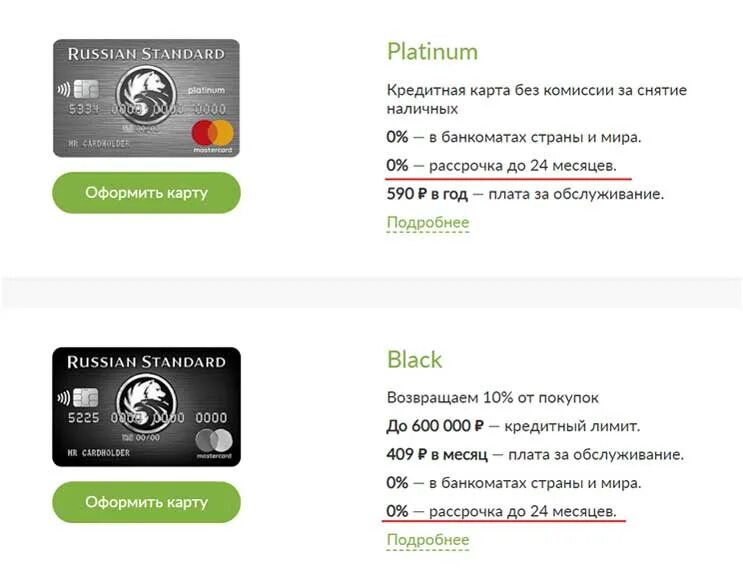Click the underlined installment text under Black
This screenshot has height=580, width=743.
click(x=501, y=511)
